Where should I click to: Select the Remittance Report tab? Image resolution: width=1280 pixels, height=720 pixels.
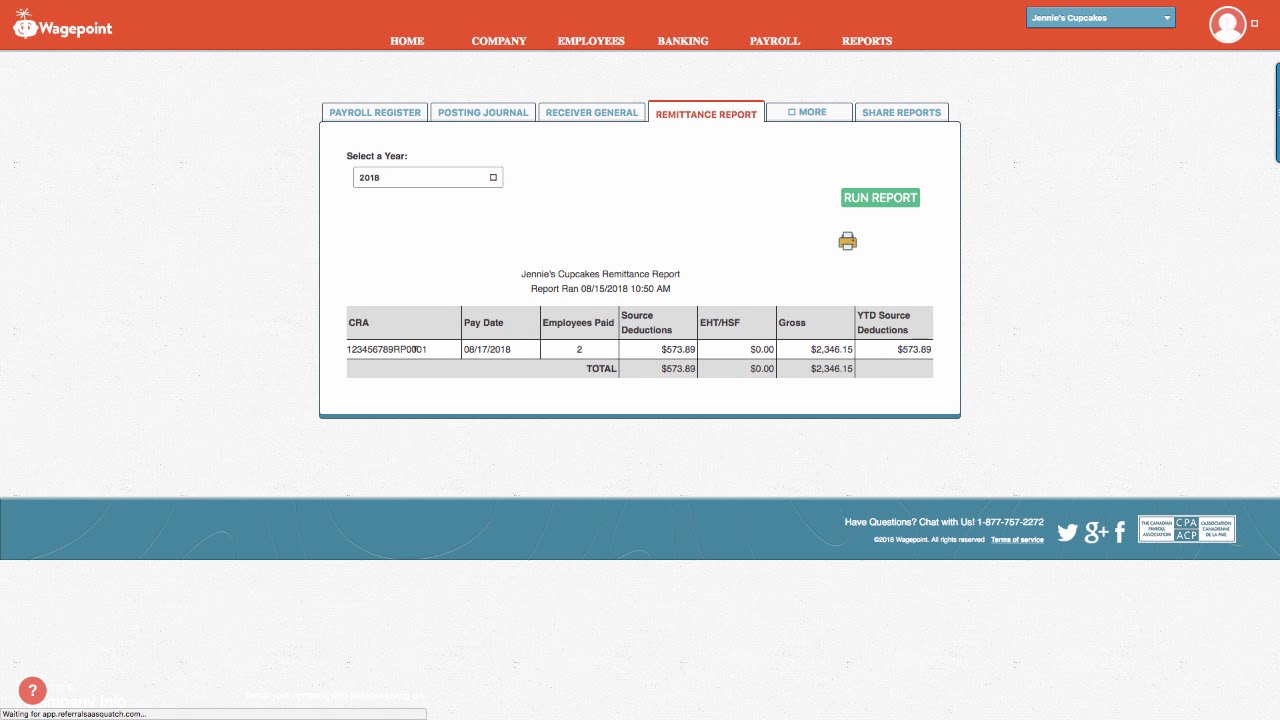706,113
